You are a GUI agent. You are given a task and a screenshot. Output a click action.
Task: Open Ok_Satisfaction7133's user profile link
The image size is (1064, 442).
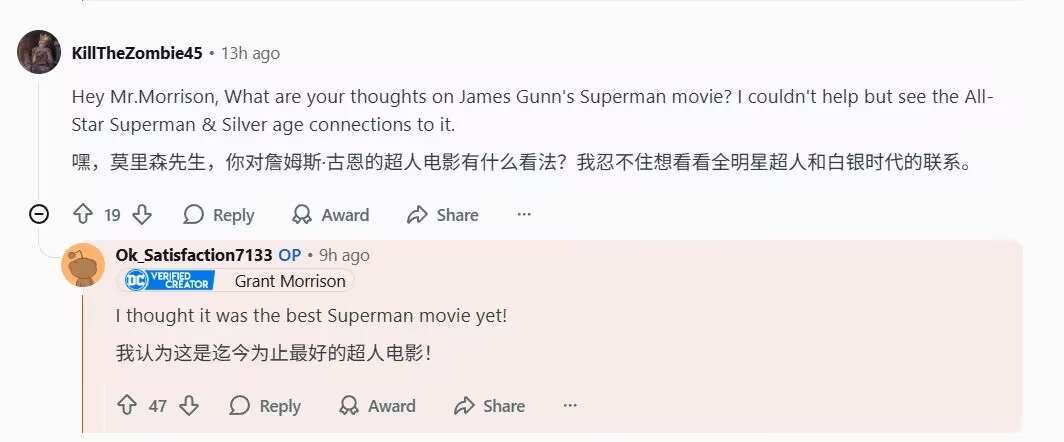tap(194, 255)
